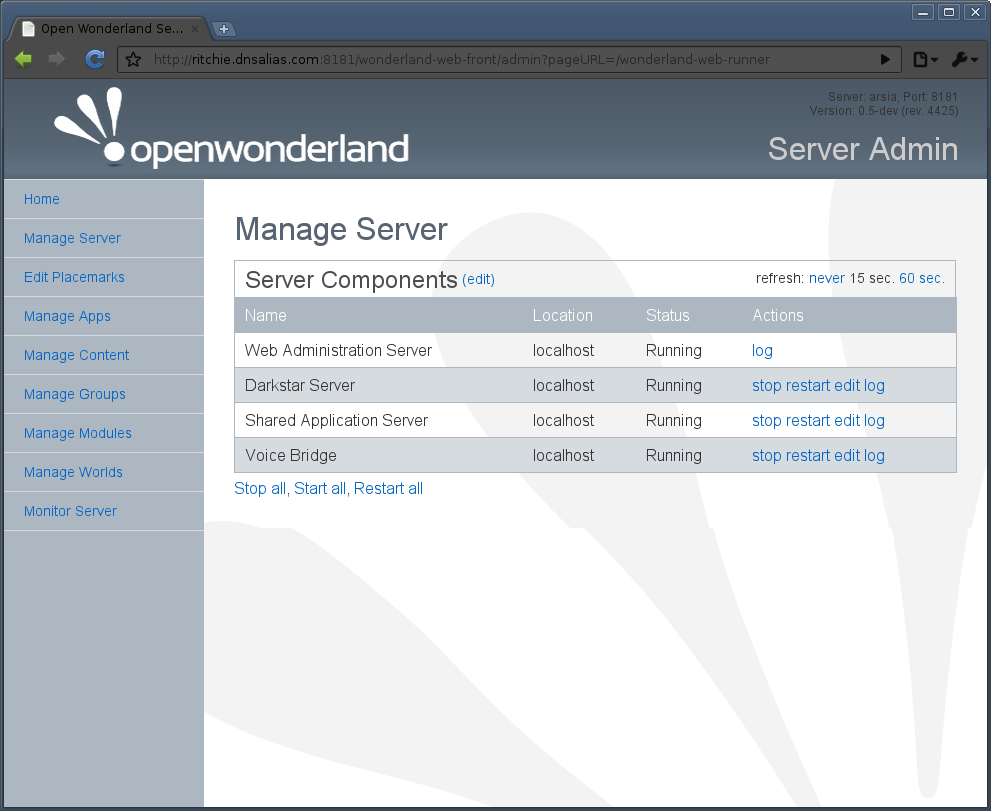View the Web Administration Server log
This screenshot has height=811, width=991.
(762, 351)
